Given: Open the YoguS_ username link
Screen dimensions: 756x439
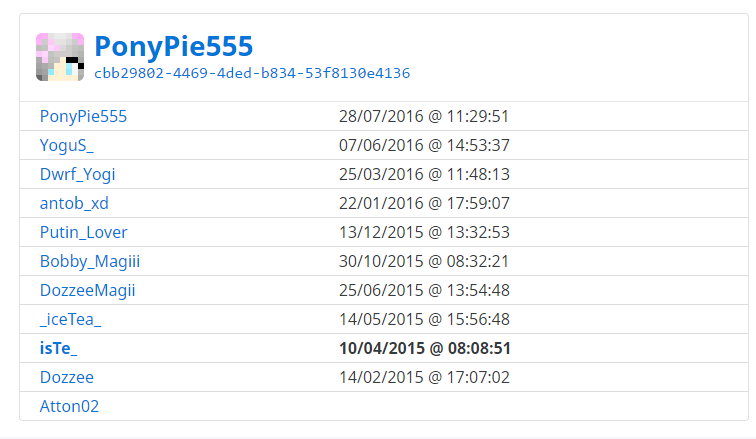Looking at the screenshot, I should pos(67,145).
